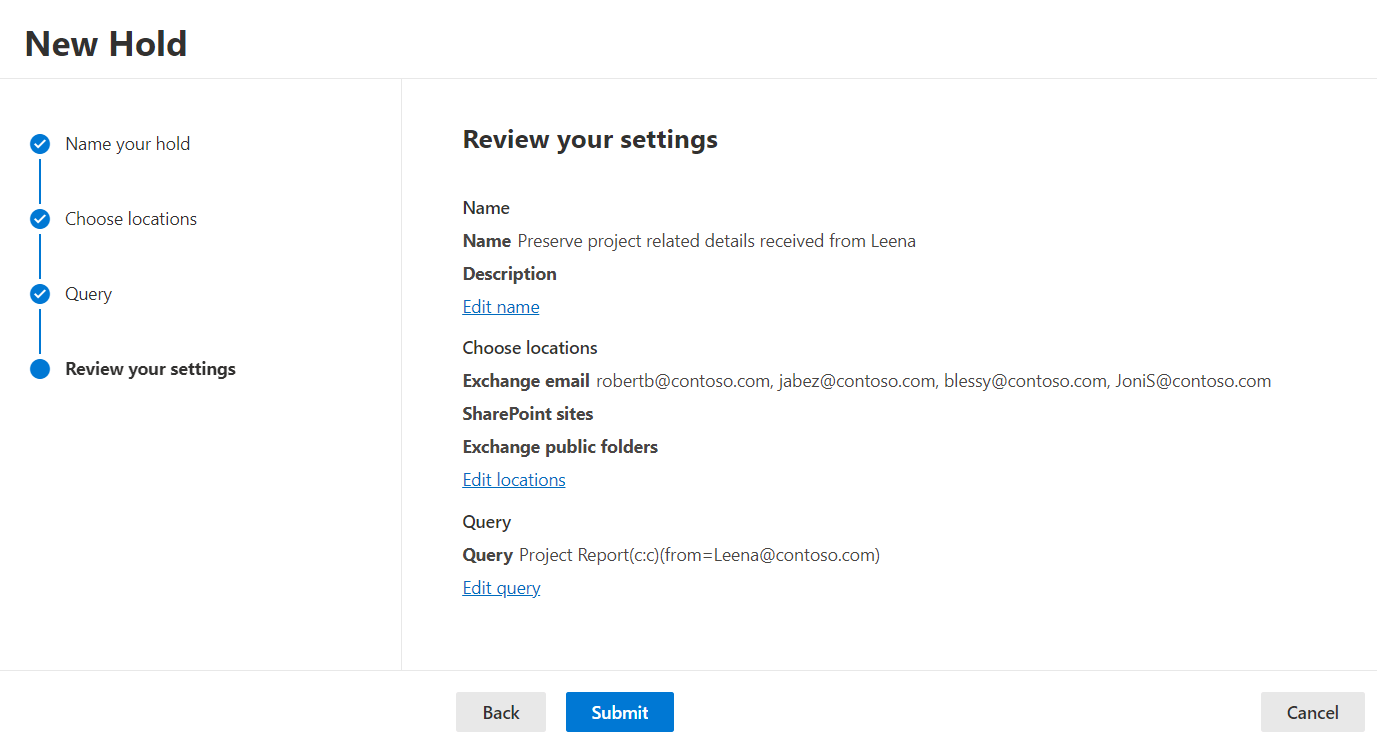
Task: Select the checkmark icon beside Query step
Action: coord(39,293)
